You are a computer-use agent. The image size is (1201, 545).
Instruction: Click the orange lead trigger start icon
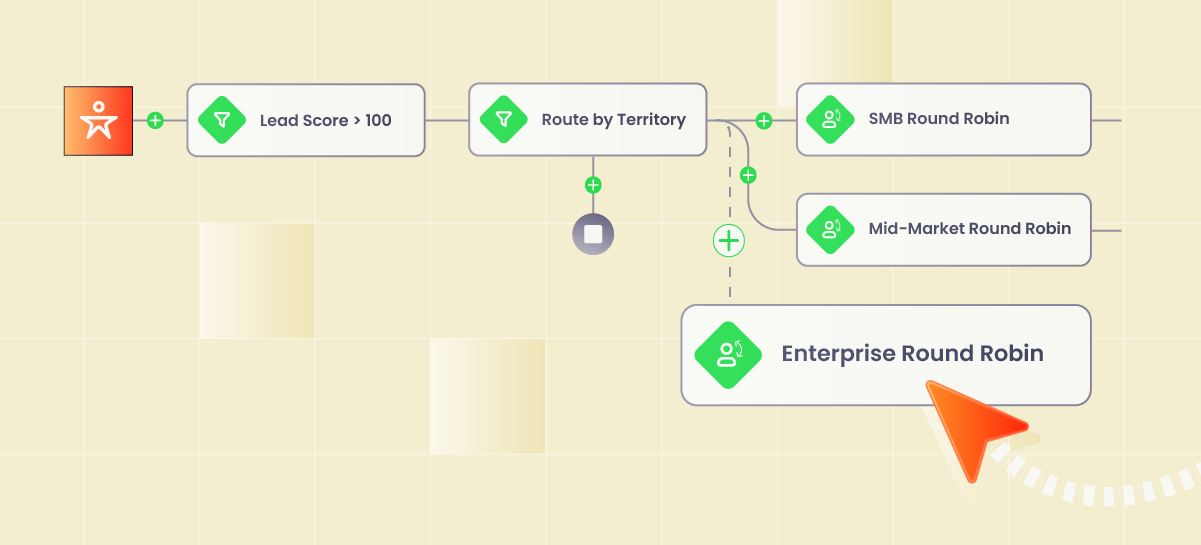[98, 121]
